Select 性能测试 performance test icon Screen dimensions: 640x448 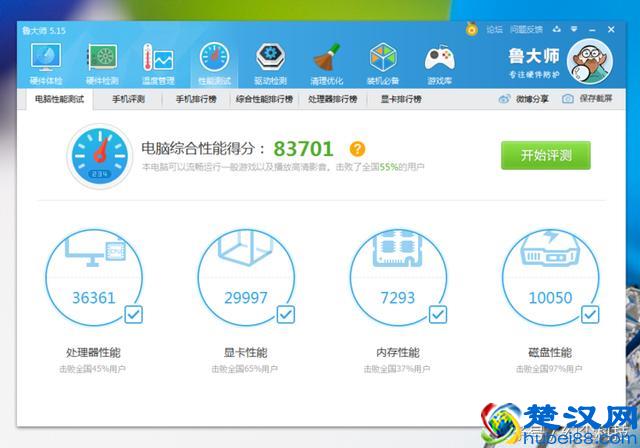pyautogui.click(x=214, y=63)
